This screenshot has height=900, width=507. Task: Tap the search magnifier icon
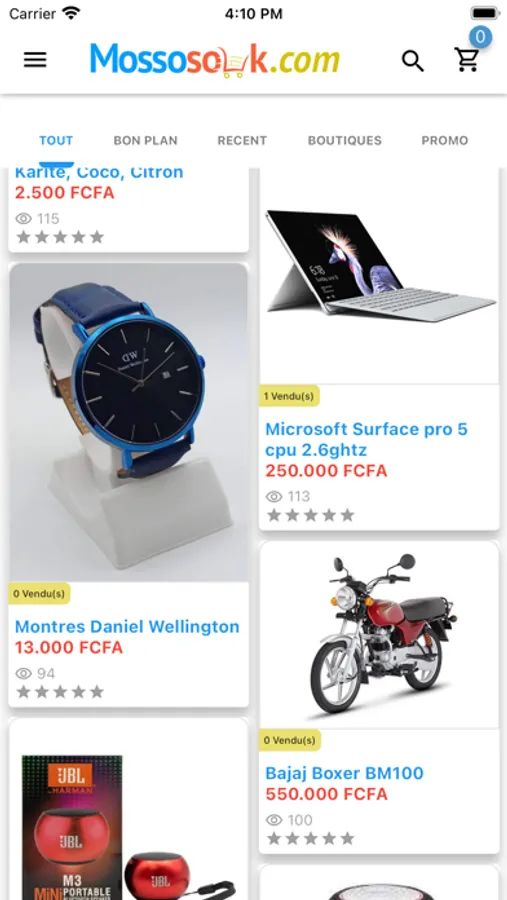(x=412, y=60)
